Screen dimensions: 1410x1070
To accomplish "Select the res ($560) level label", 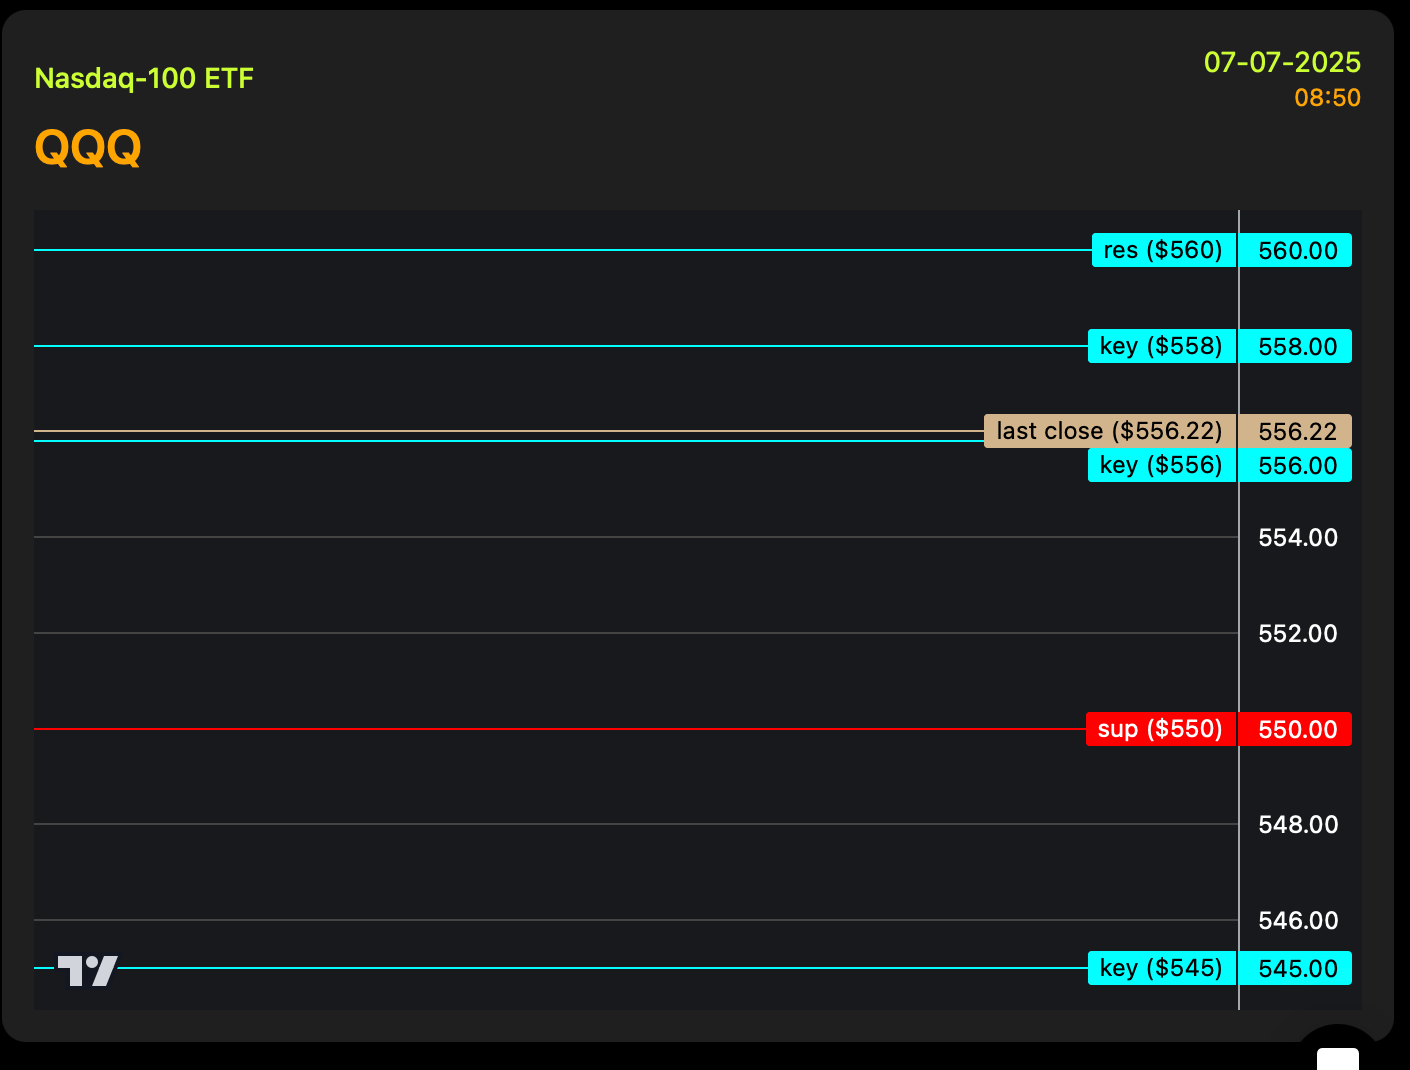I will [1164, 250].
